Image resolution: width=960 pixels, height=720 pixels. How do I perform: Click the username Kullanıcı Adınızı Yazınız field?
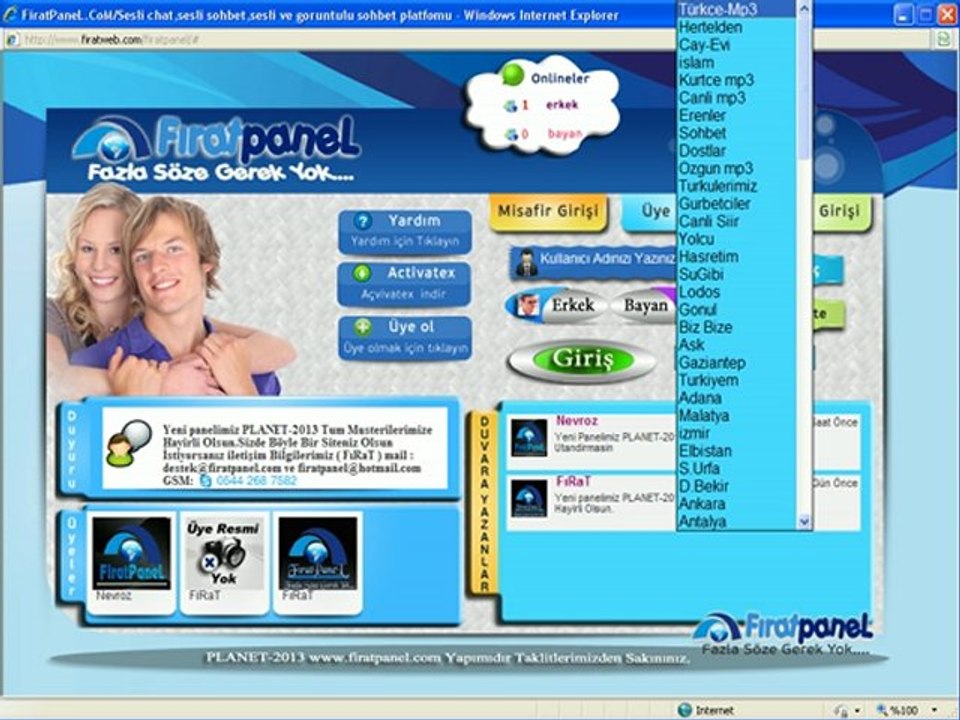(594, 262)
